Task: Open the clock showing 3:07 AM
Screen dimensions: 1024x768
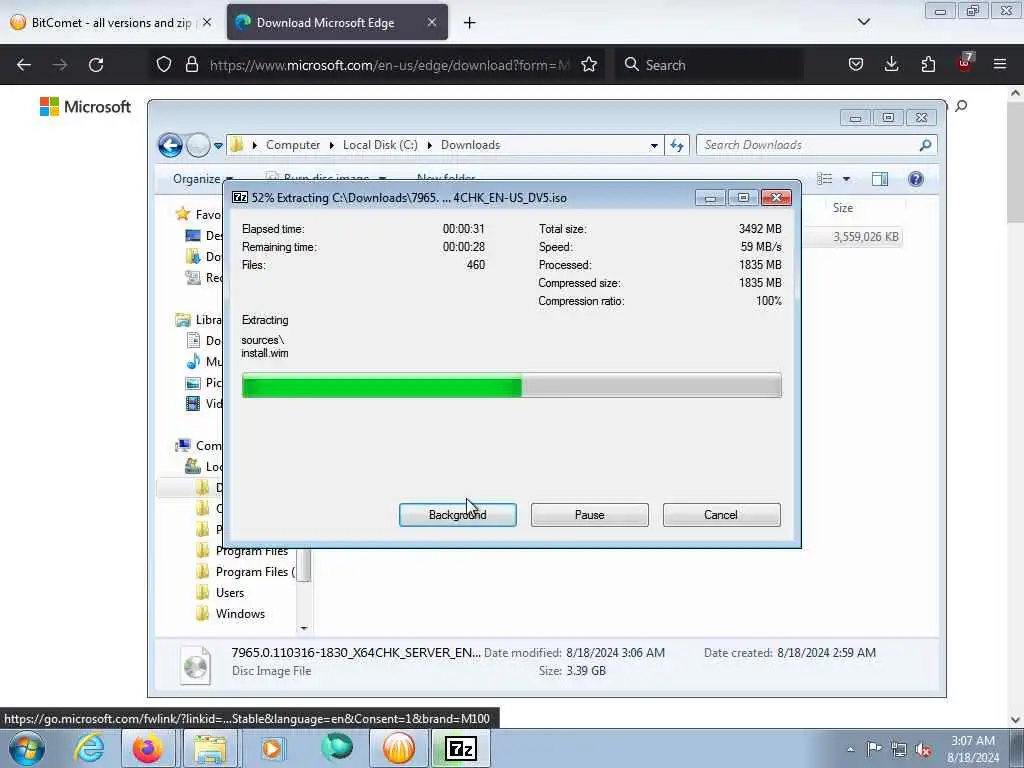Action: pyautogui.click(x=972, y=748)
